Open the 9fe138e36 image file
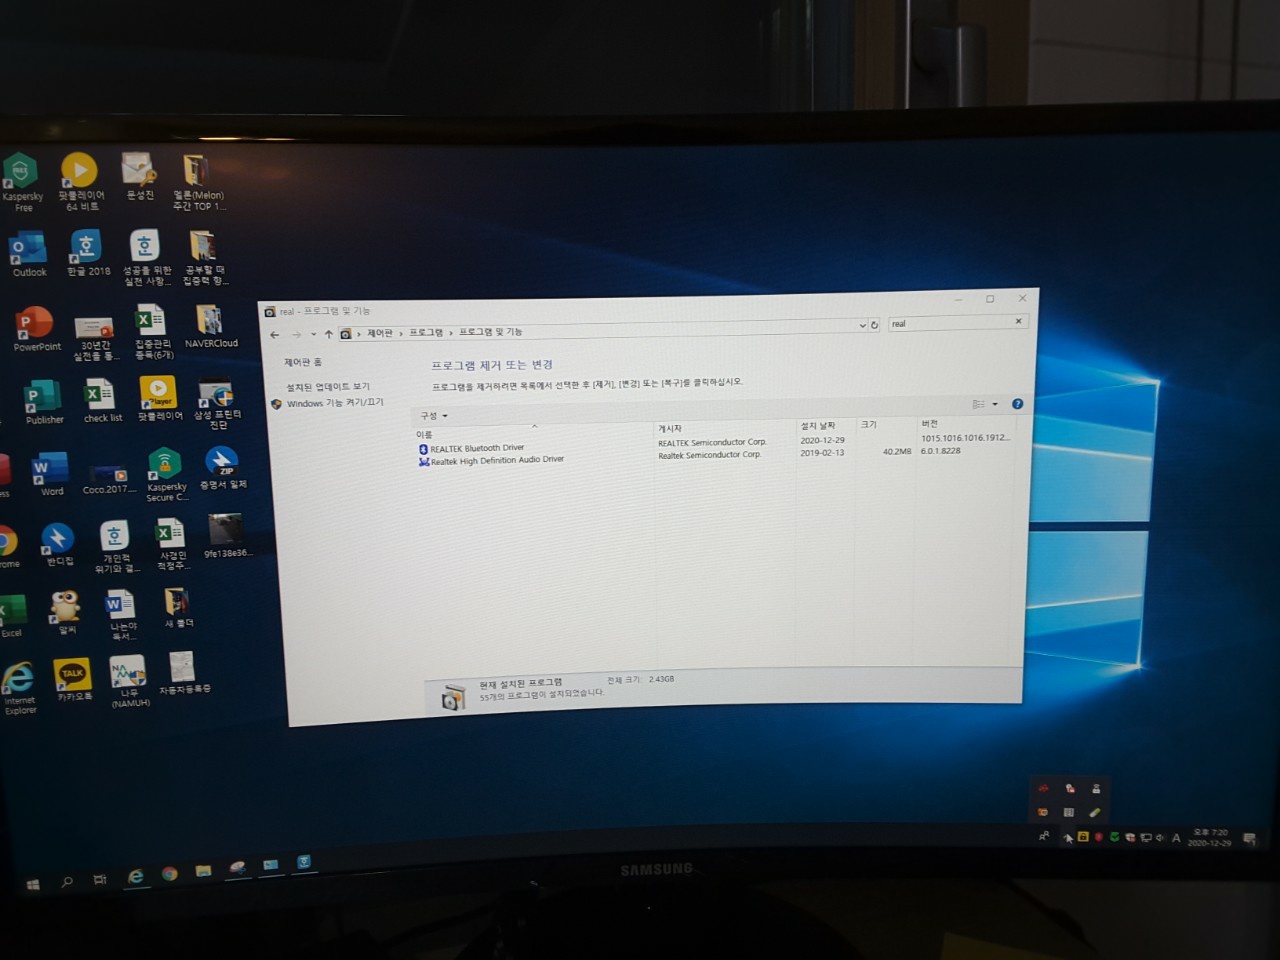The image size is (1280, 960). (227, 536)
